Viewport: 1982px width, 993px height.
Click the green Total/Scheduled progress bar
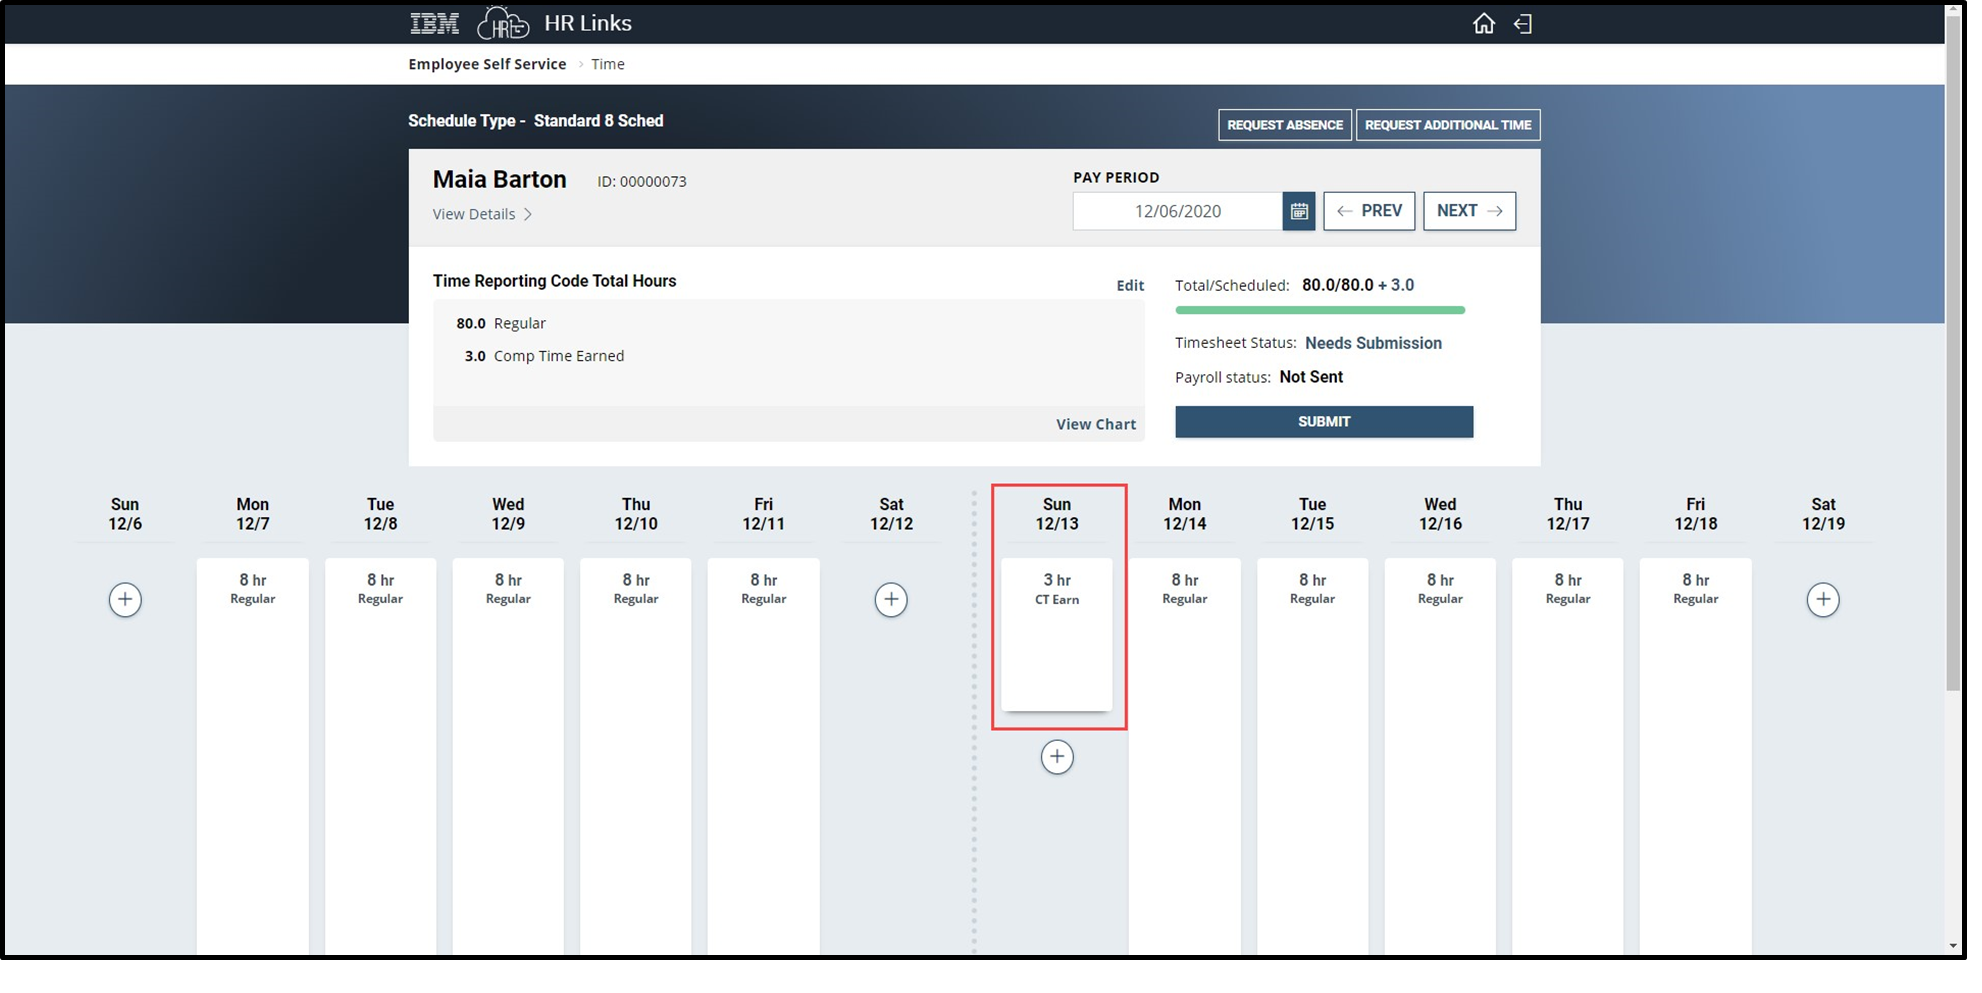[1320, 310]
